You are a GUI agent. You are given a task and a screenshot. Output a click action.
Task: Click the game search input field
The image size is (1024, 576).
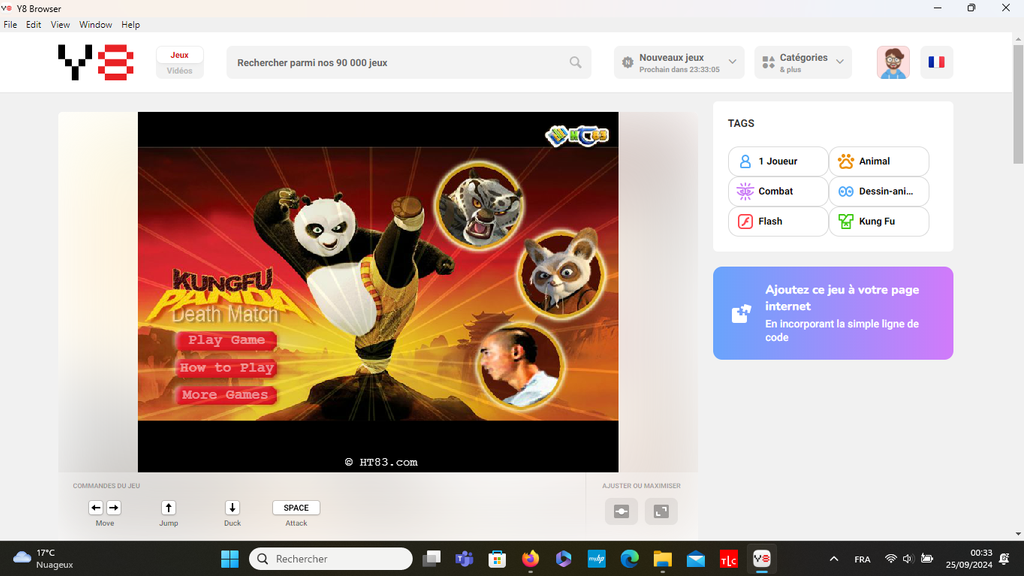click(x=400, y=62)
